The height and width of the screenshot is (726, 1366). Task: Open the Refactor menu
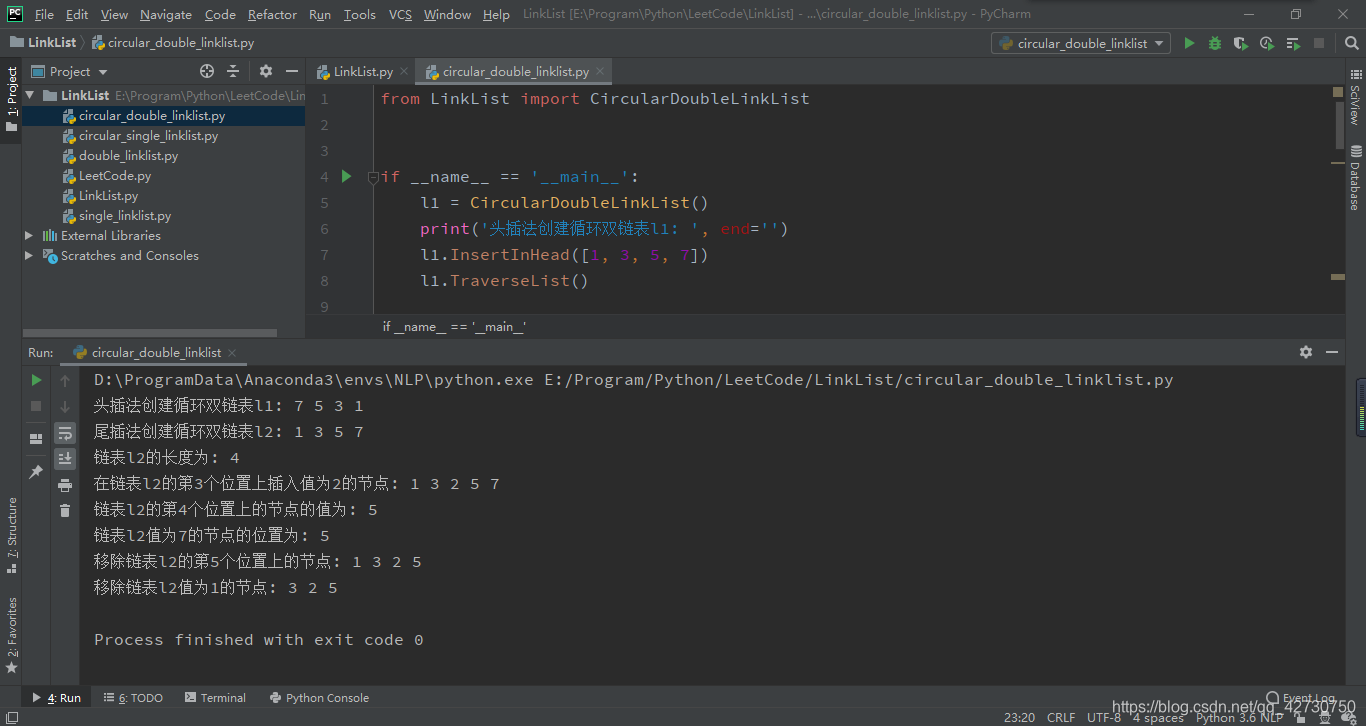click(272, 14)
